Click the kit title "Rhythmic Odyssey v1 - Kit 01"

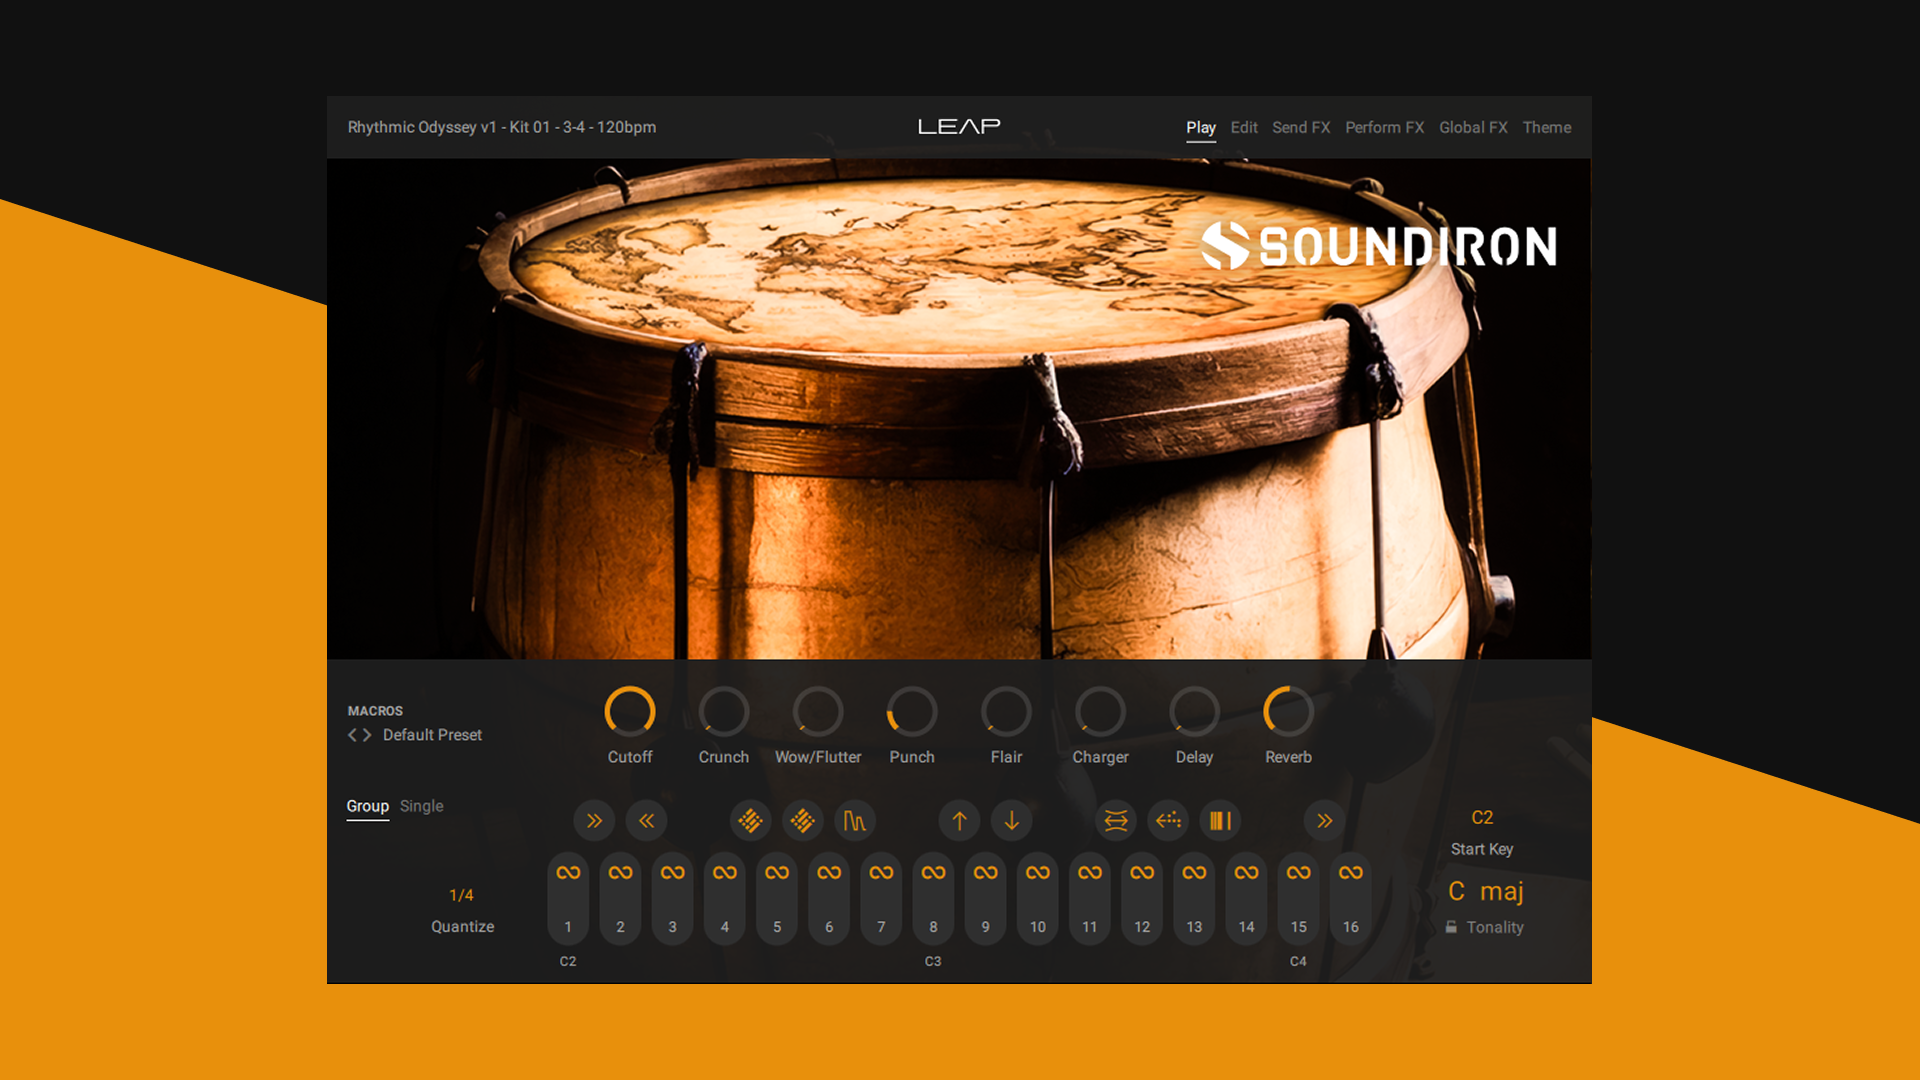449,128
